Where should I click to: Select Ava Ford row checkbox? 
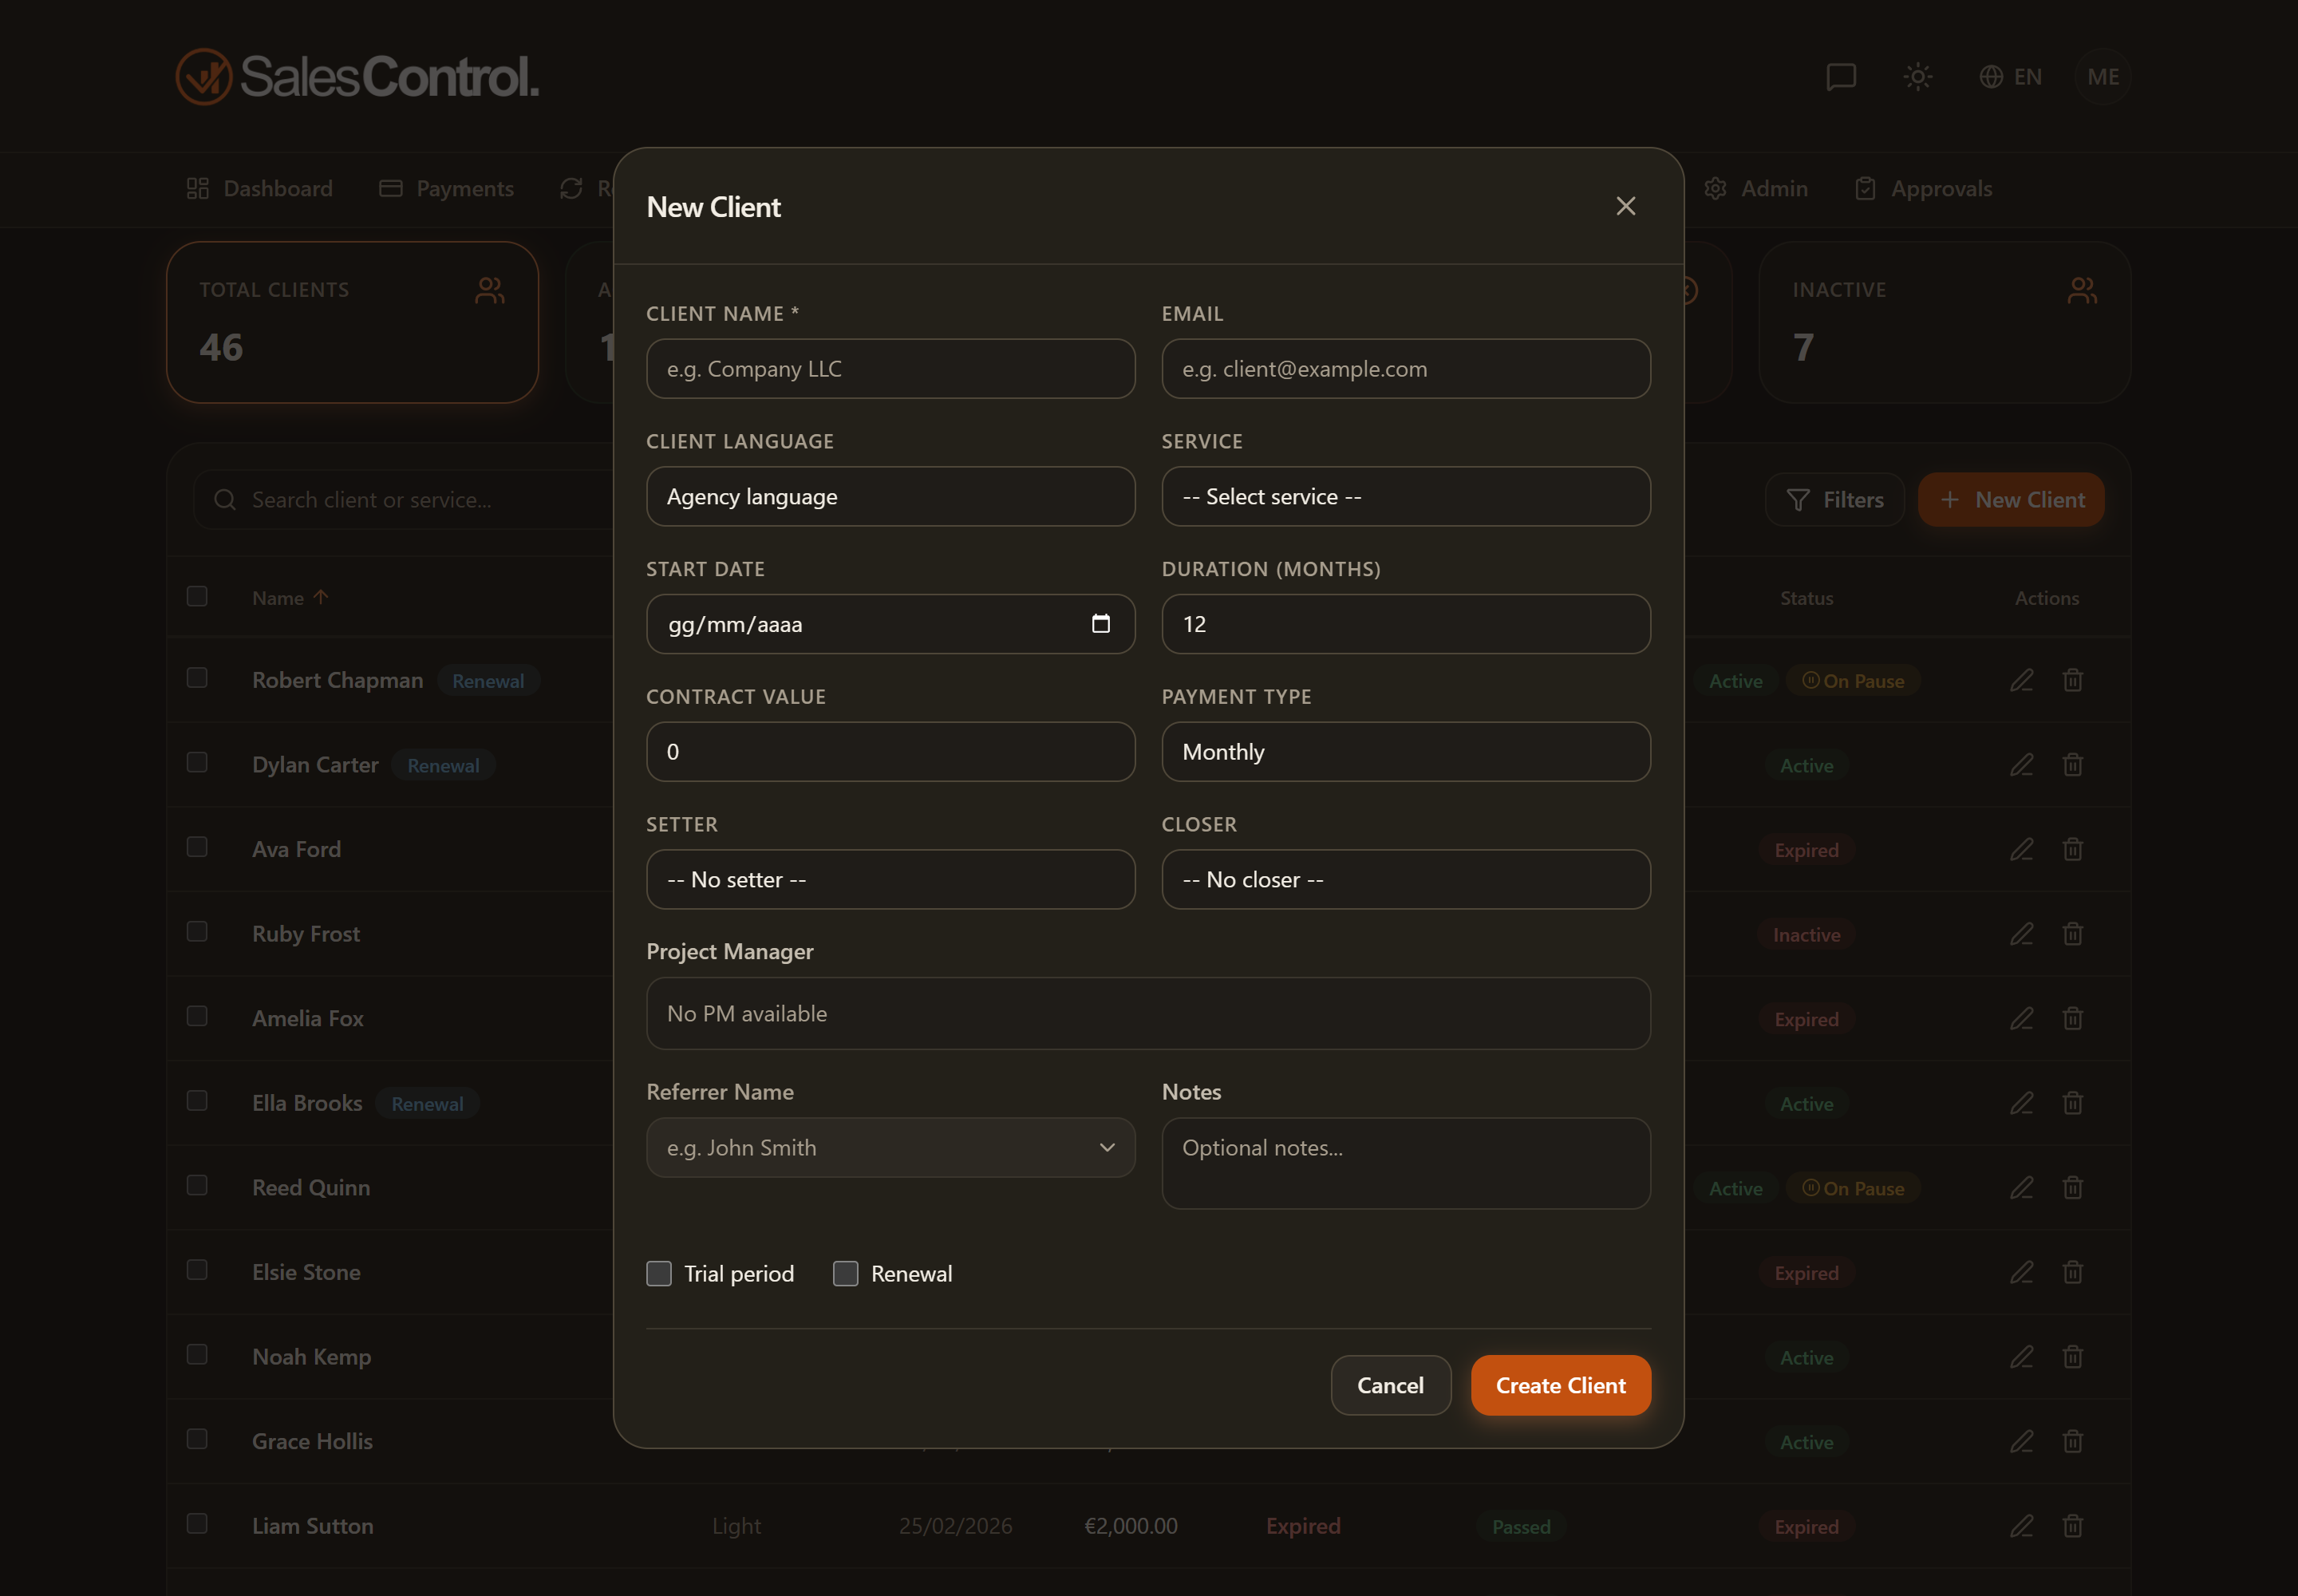point(197,847)
